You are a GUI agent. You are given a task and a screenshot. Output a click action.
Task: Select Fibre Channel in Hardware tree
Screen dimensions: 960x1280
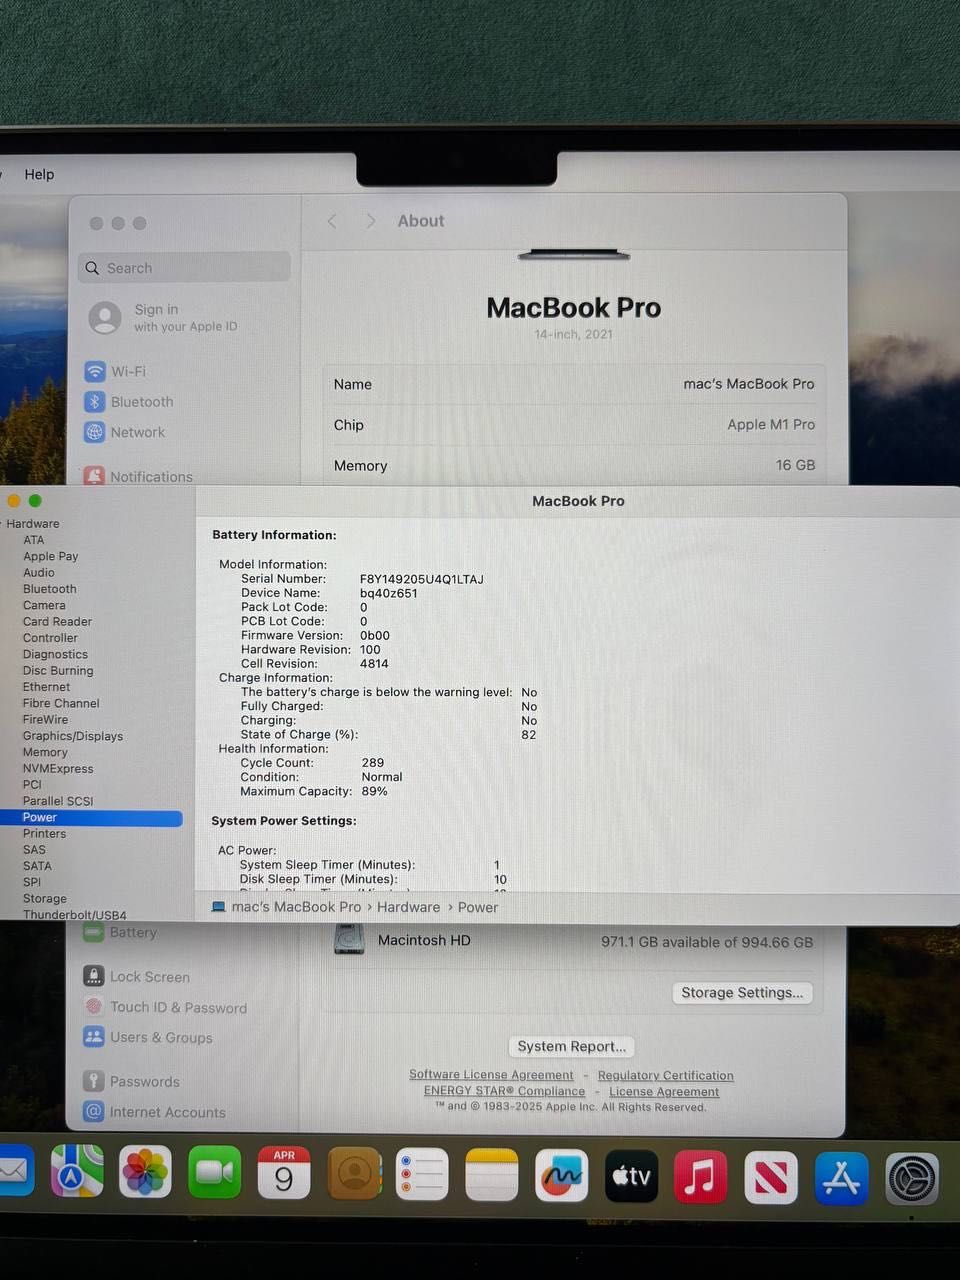61,703
